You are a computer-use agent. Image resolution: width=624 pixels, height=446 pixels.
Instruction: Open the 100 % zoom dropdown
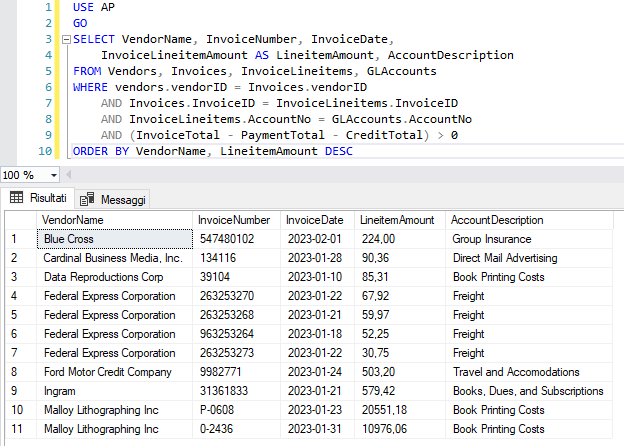pyautogui.click(x=53, y=175)
